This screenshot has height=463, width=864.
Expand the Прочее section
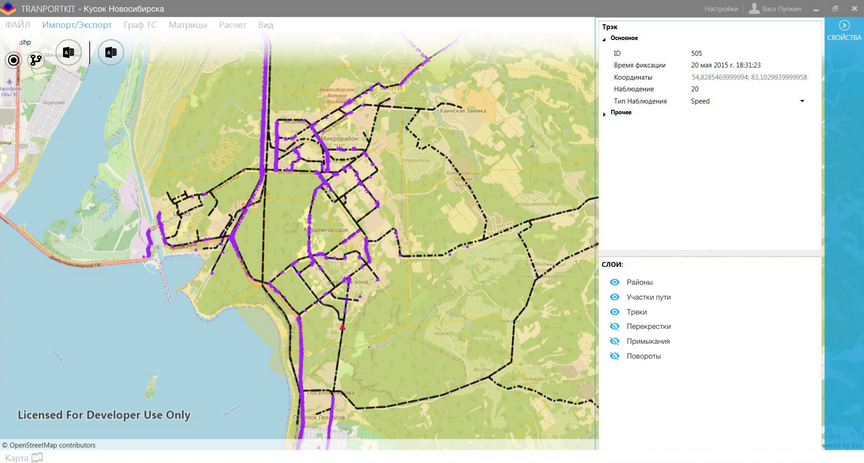click(x=604, y=113)
